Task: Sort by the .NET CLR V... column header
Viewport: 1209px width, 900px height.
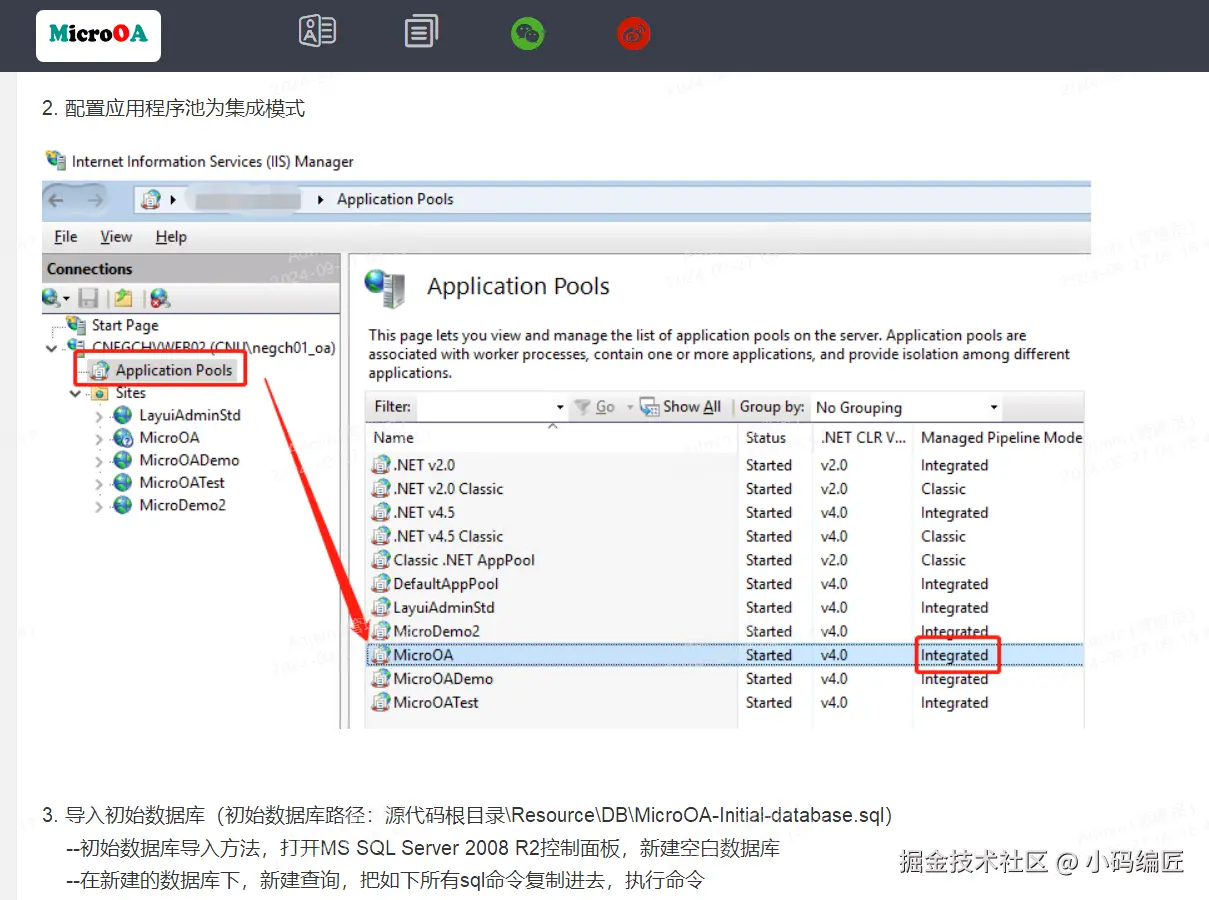Action: (x=863, y=437)
